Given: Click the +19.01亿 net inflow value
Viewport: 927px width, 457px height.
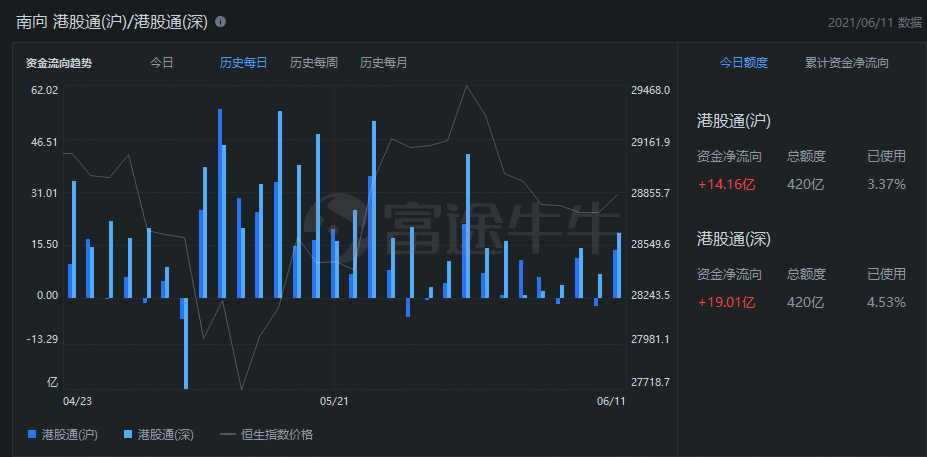Looking at the screenshot, I should point(727,302).
